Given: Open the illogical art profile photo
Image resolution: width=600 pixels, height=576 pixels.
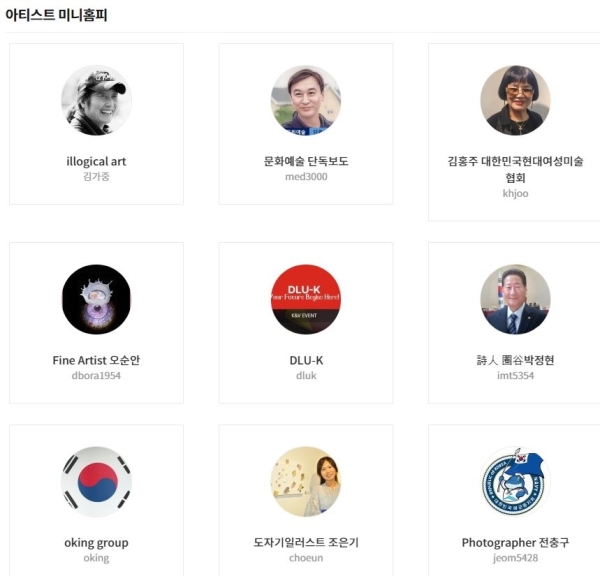Looking at the screenshot, I should [x=96, y=100].
